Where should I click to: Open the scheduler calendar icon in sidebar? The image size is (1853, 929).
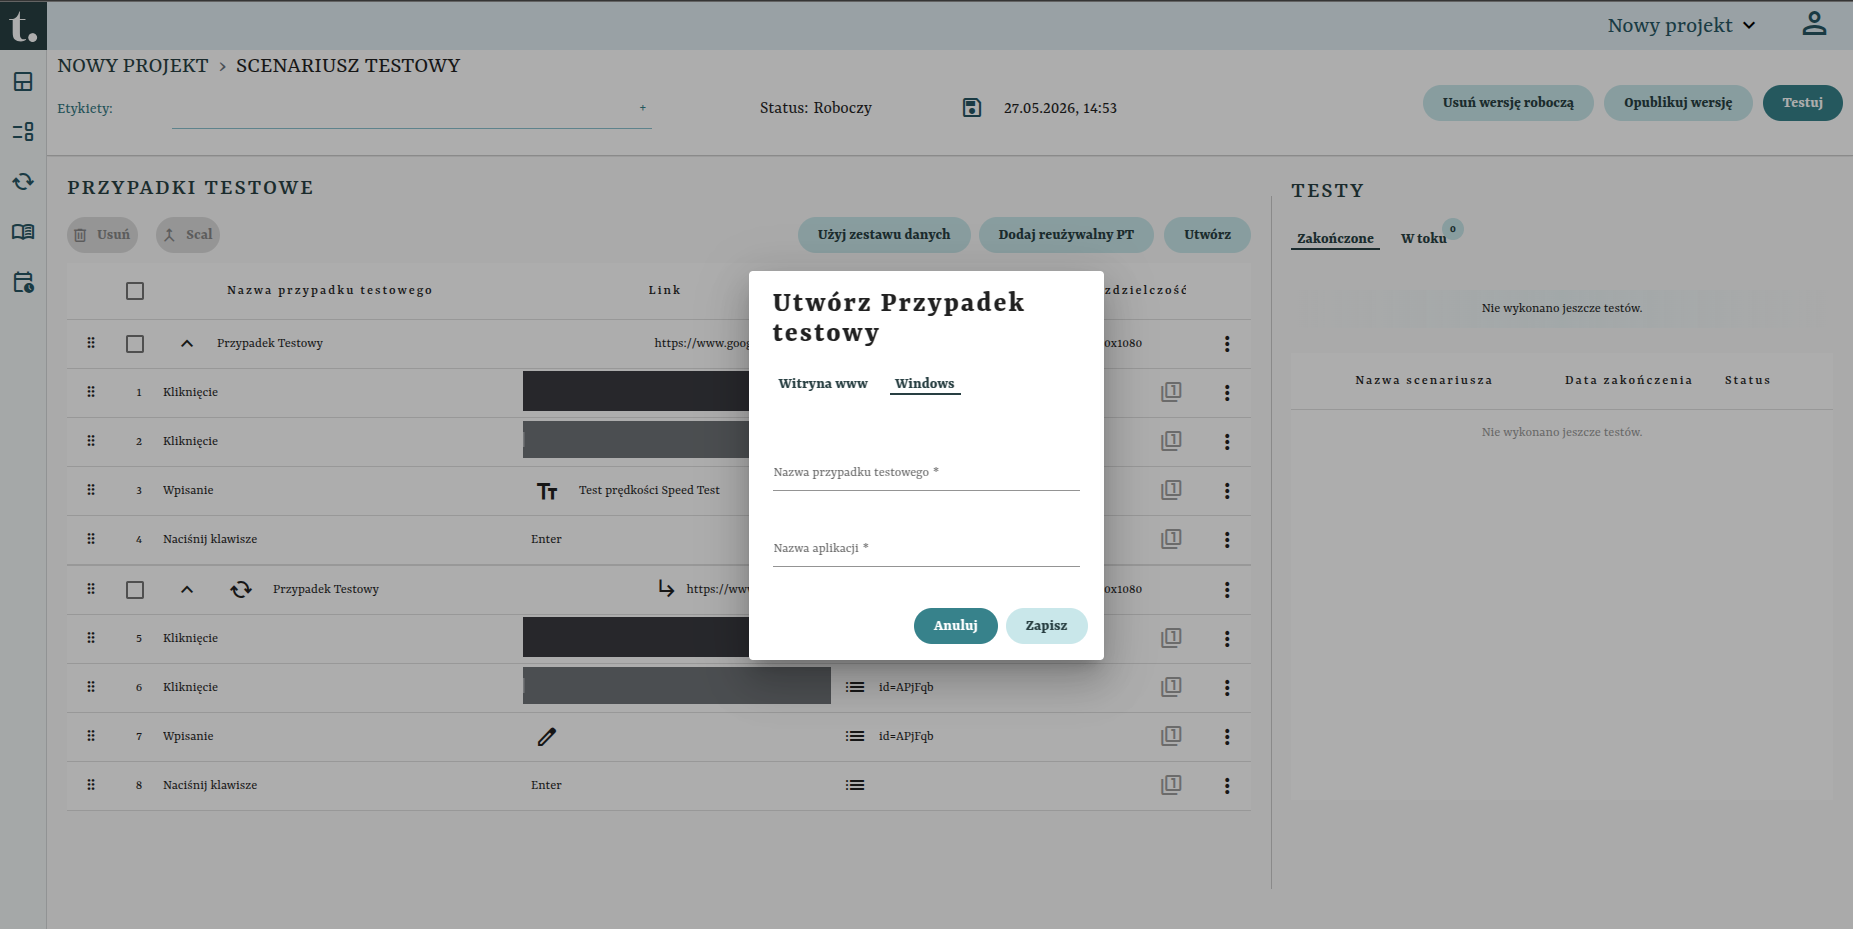coord(23,282)
